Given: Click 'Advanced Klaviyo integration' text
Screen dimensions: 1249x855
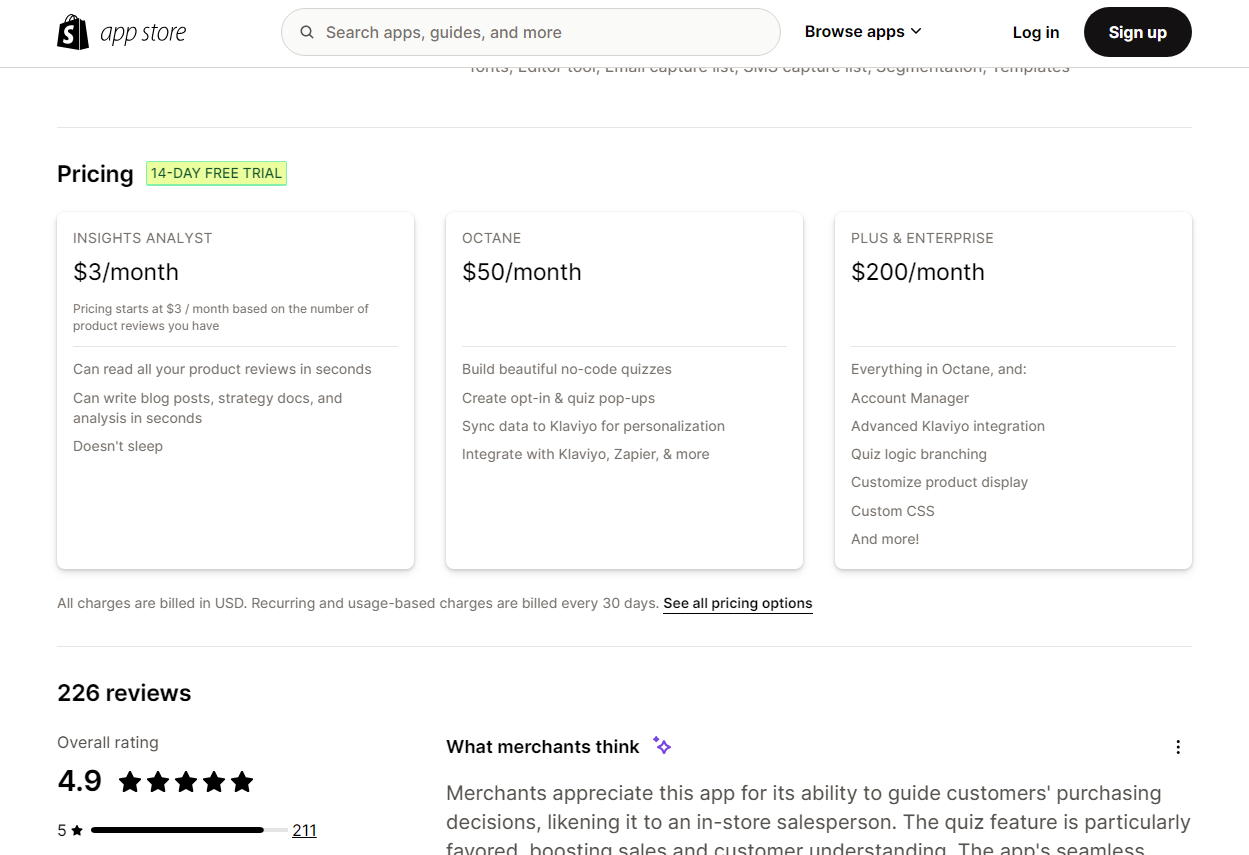Looking at the screenshot, I should click(x=948, y=426).
